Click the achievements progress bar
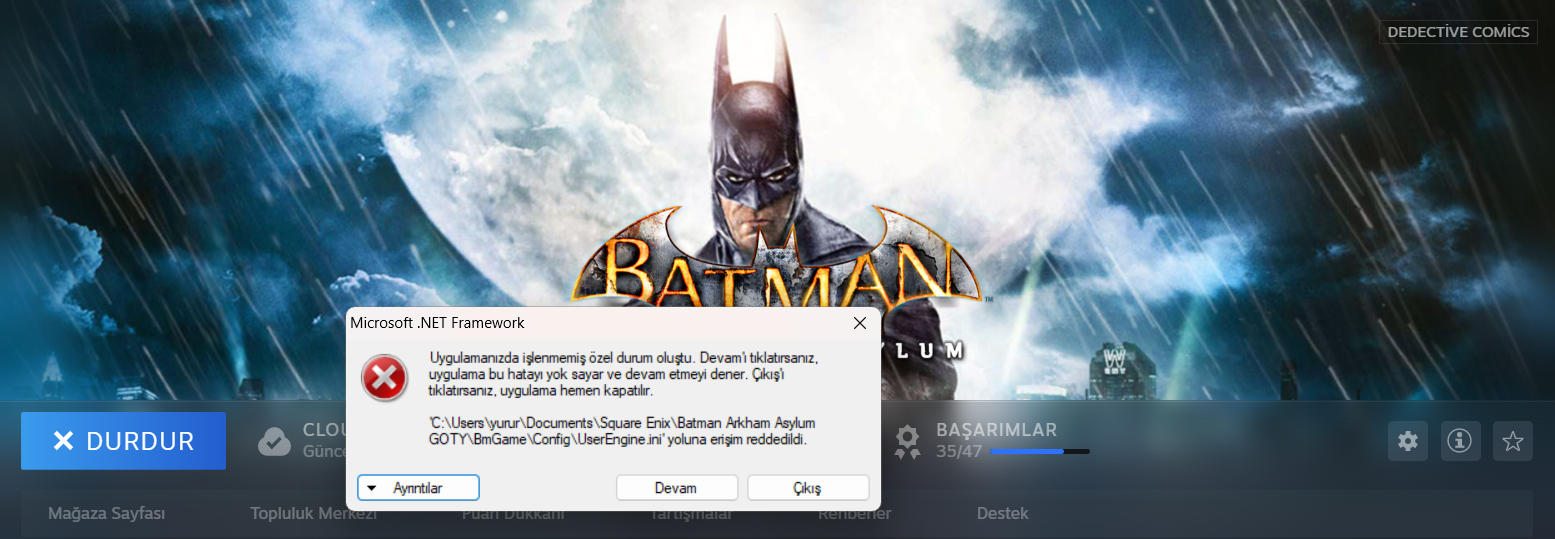Screen dimensions: 1555x539 (x=1039, y=452)
